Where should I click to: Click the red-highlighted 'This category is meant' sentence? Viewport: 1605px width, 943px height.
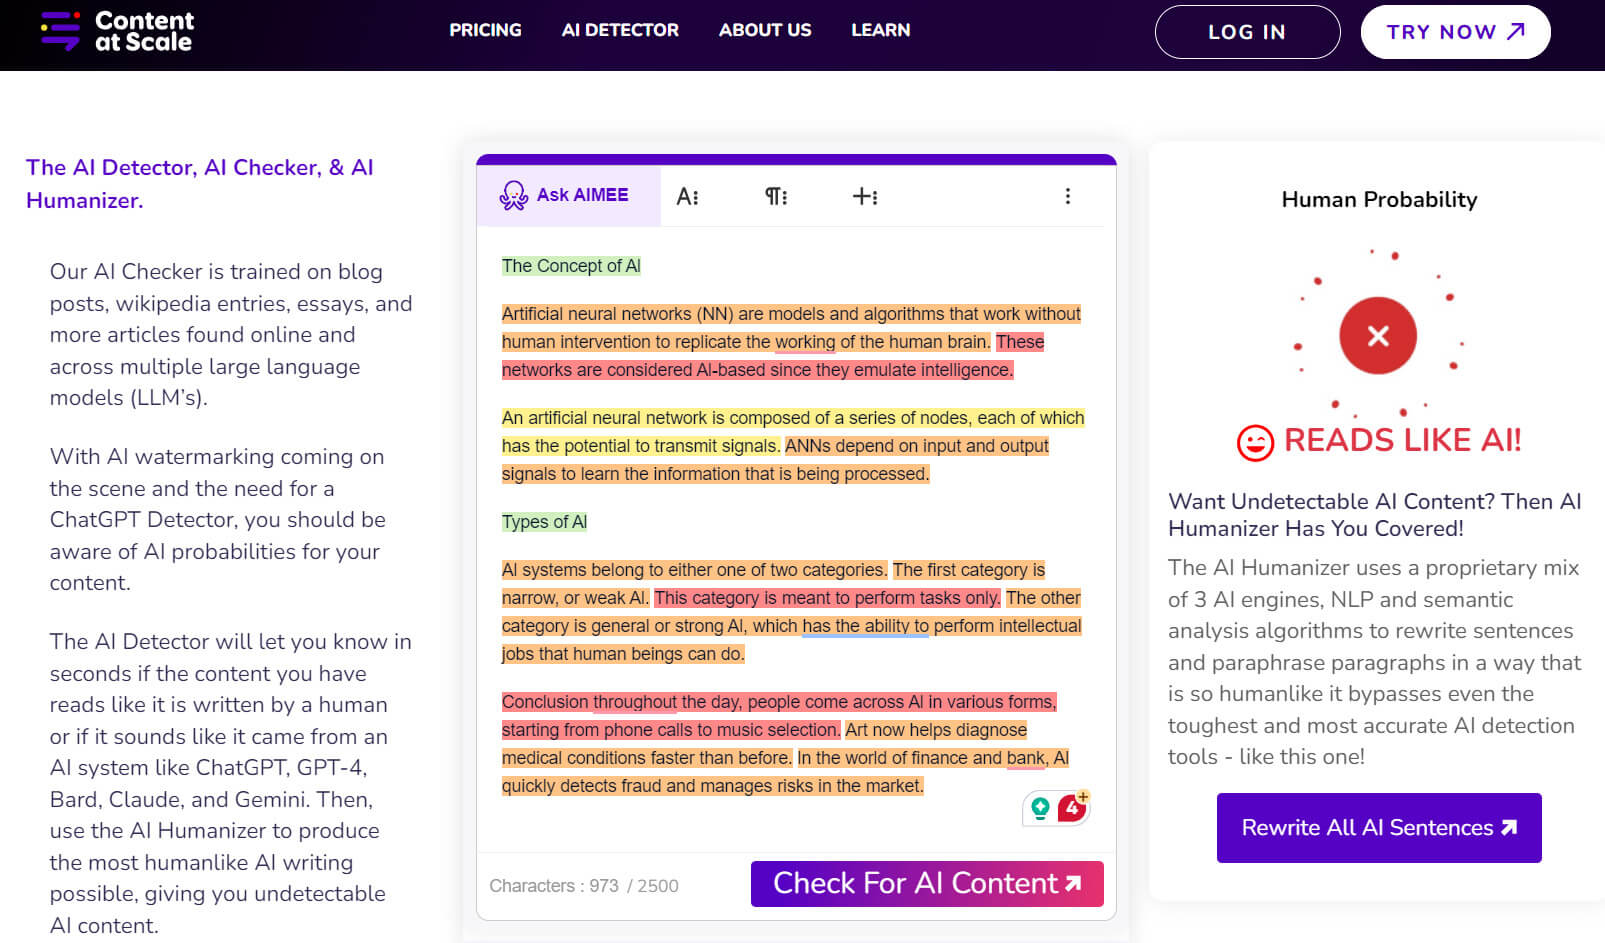click(x=826, y=598)
